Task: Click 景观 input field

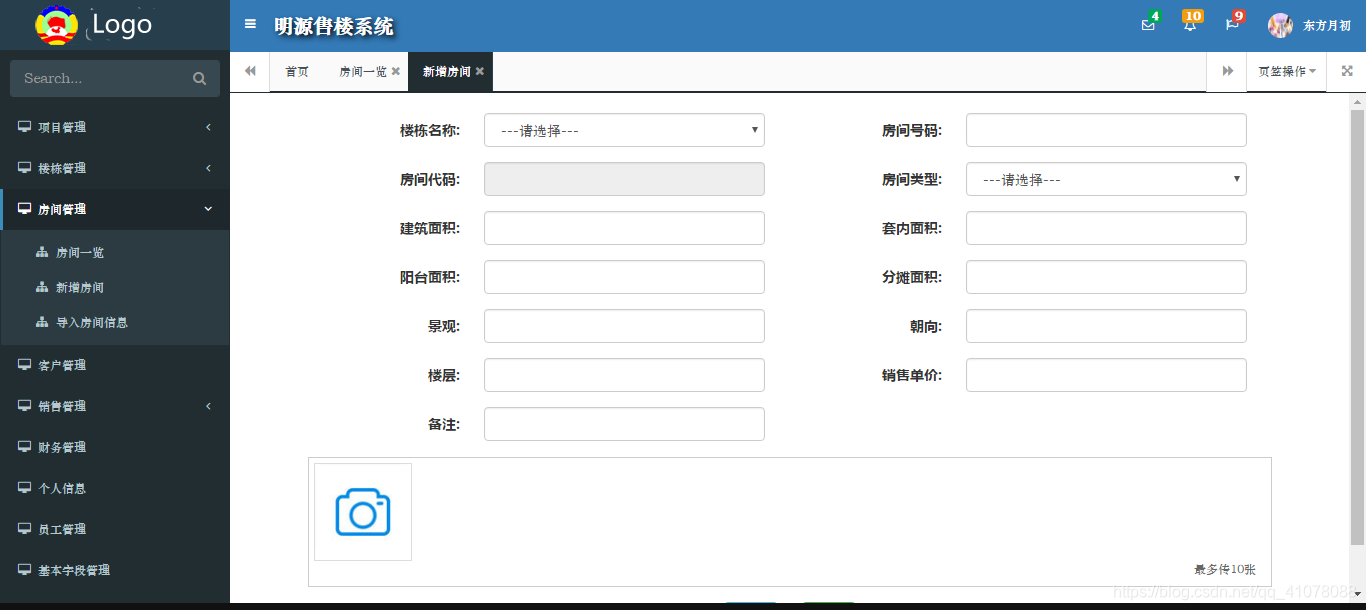Action: [624, 326]
